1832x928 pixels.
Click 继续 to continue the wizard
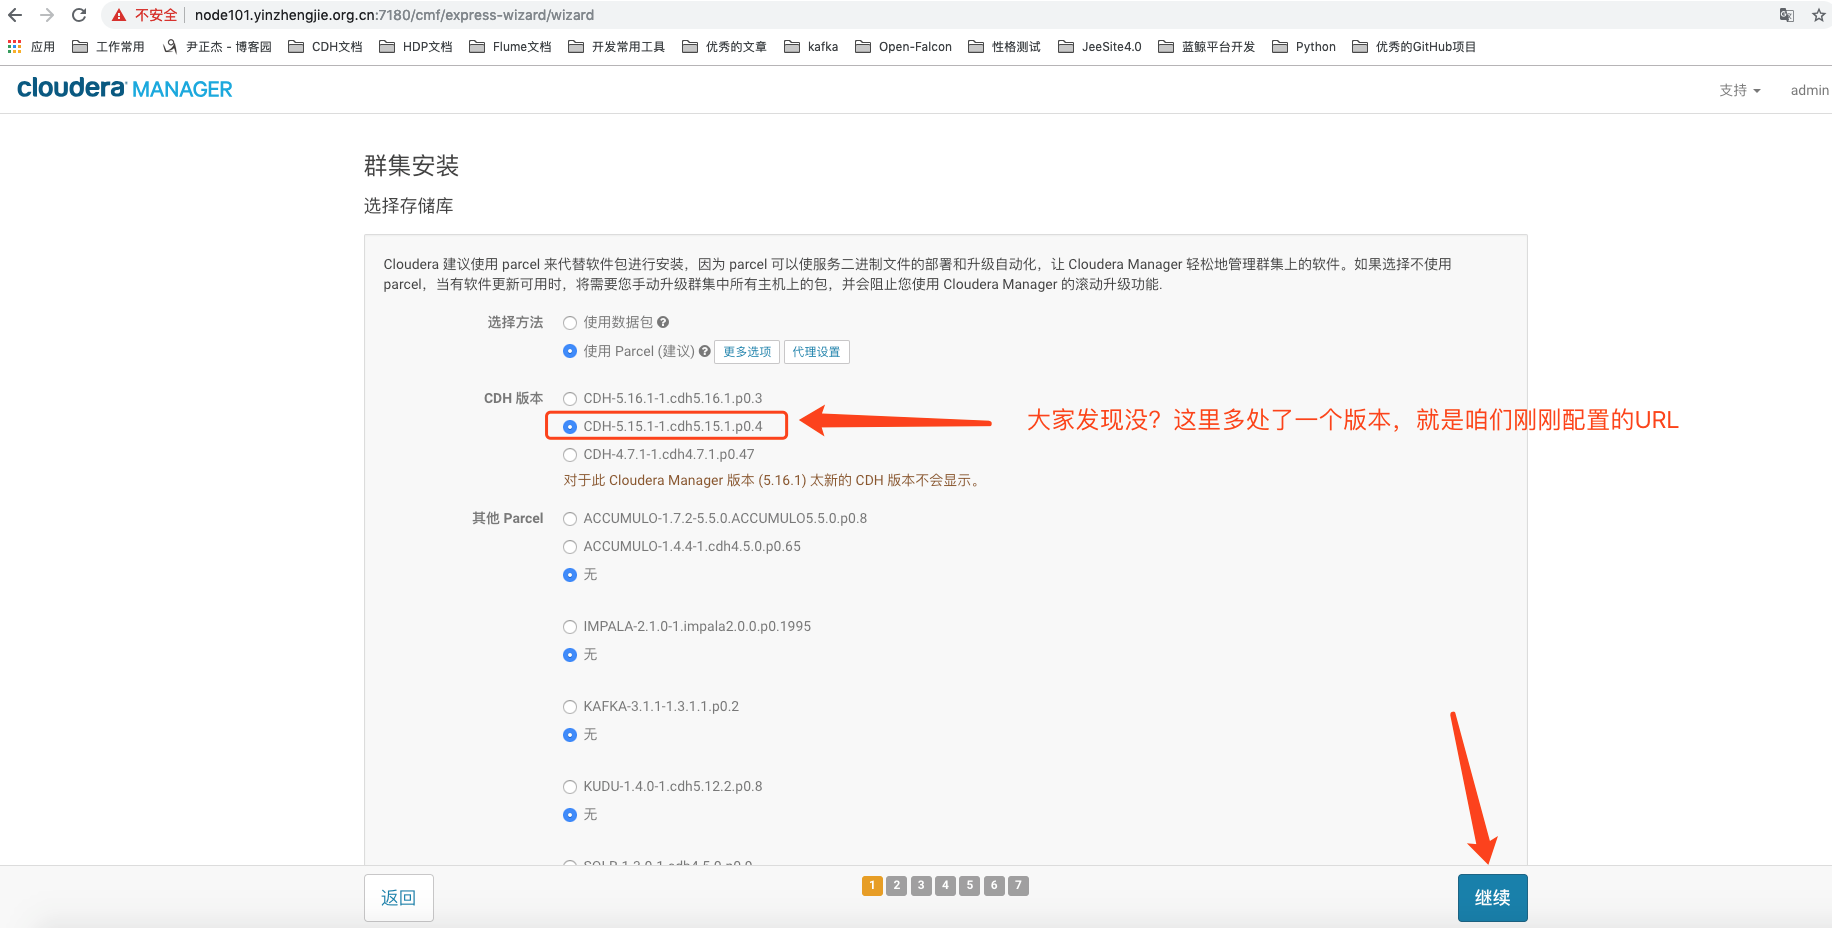(1492, 898)
